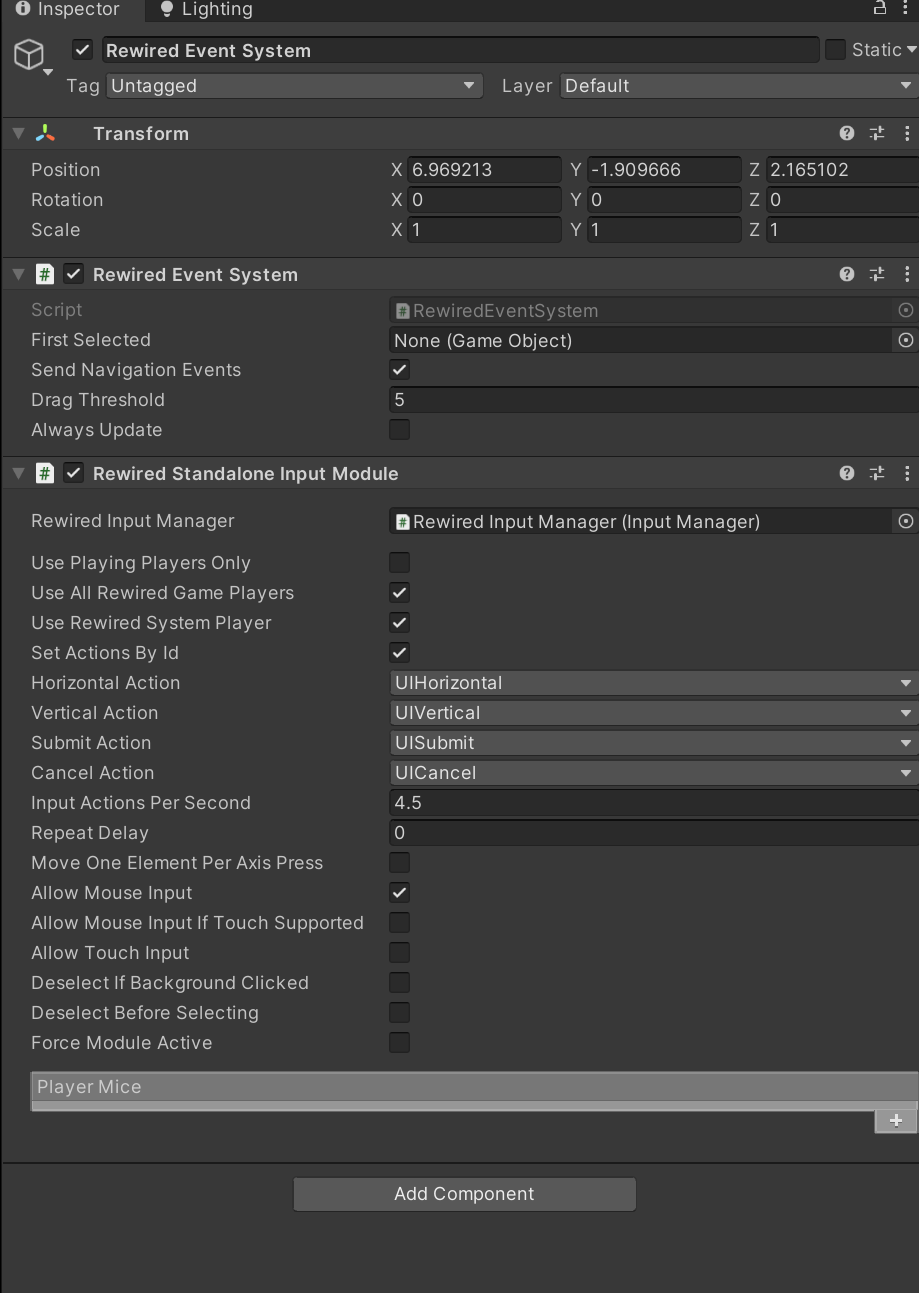Enable Force Module Active
The image size is (919, 1293).
(400, 1043)
